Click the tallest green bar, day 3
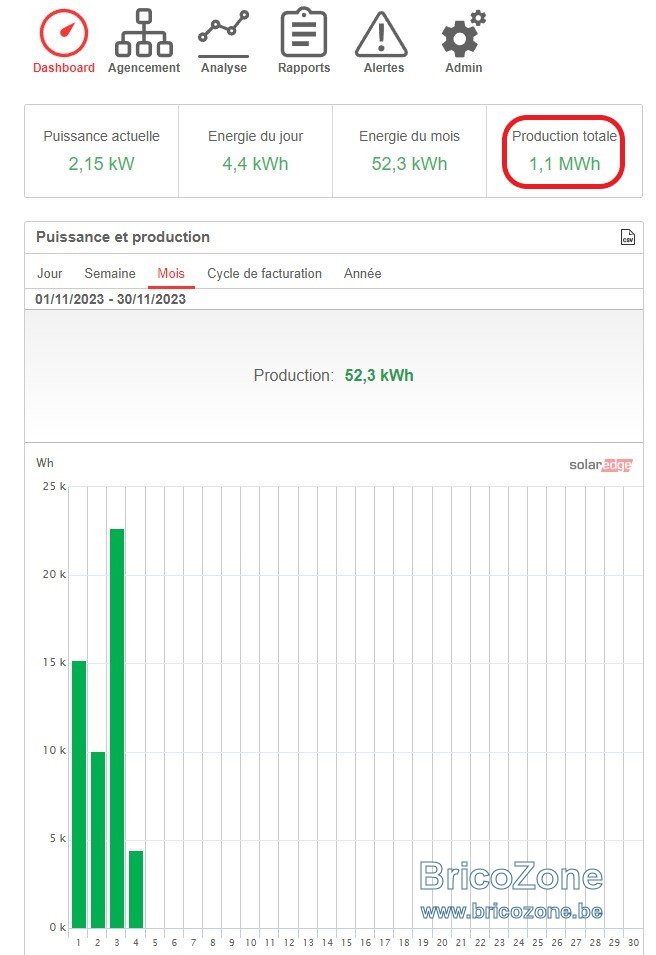 pyautogui.click(x=117, y=728)
